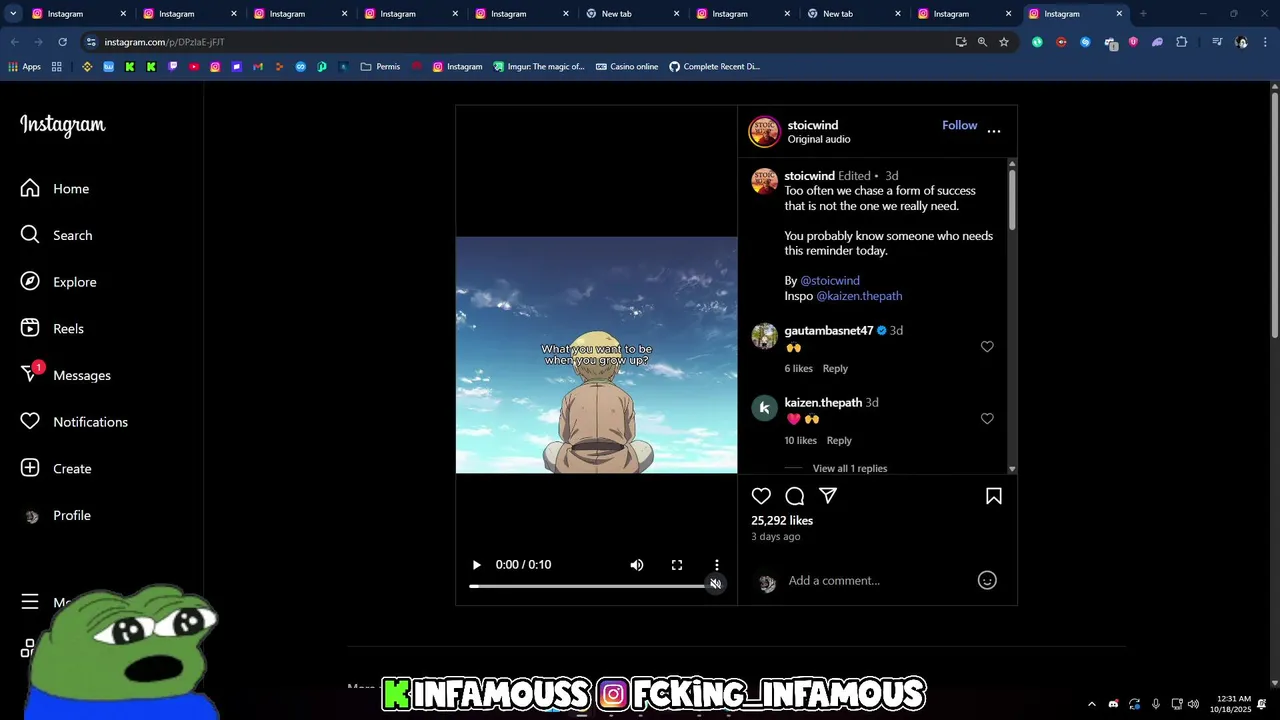Click stoicwind avatar in post header
The image size is (1280, 720).
765,131
